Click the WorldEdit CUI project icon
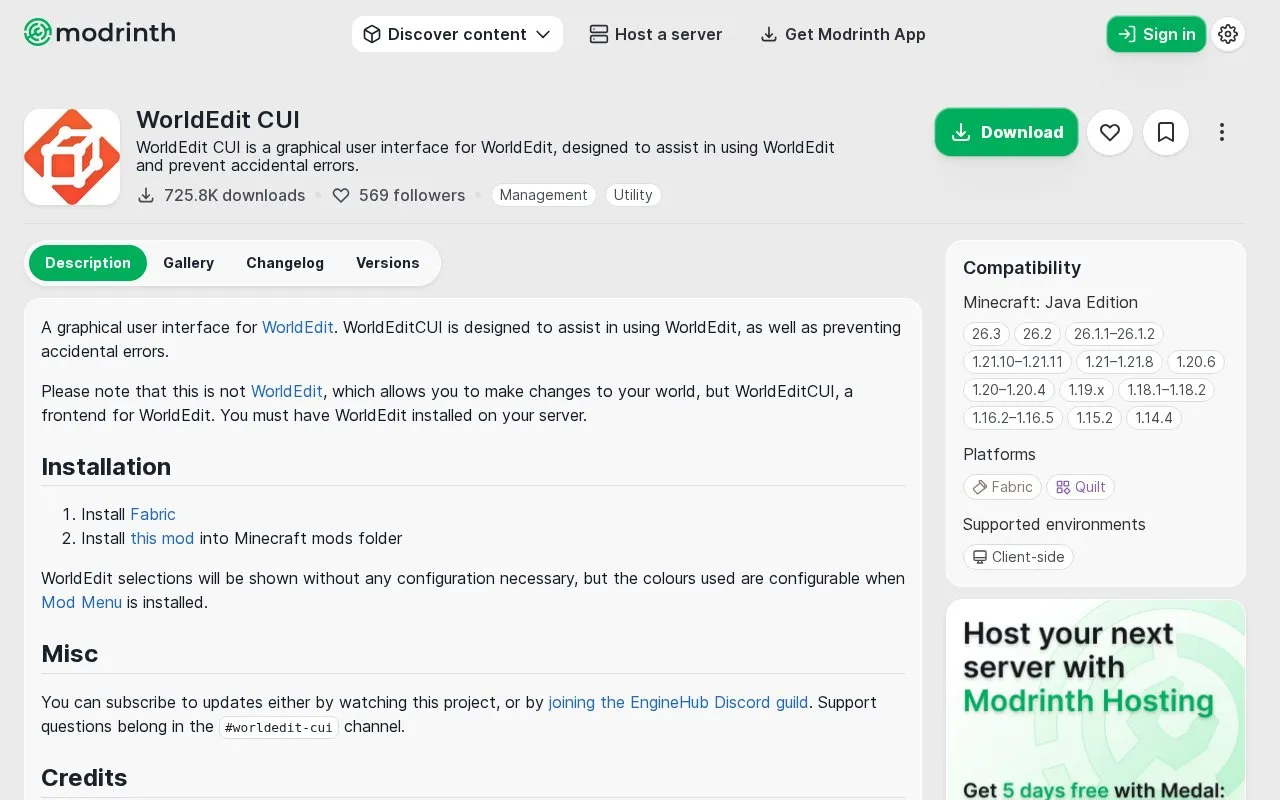The image size is (1280, 800). 72,157
